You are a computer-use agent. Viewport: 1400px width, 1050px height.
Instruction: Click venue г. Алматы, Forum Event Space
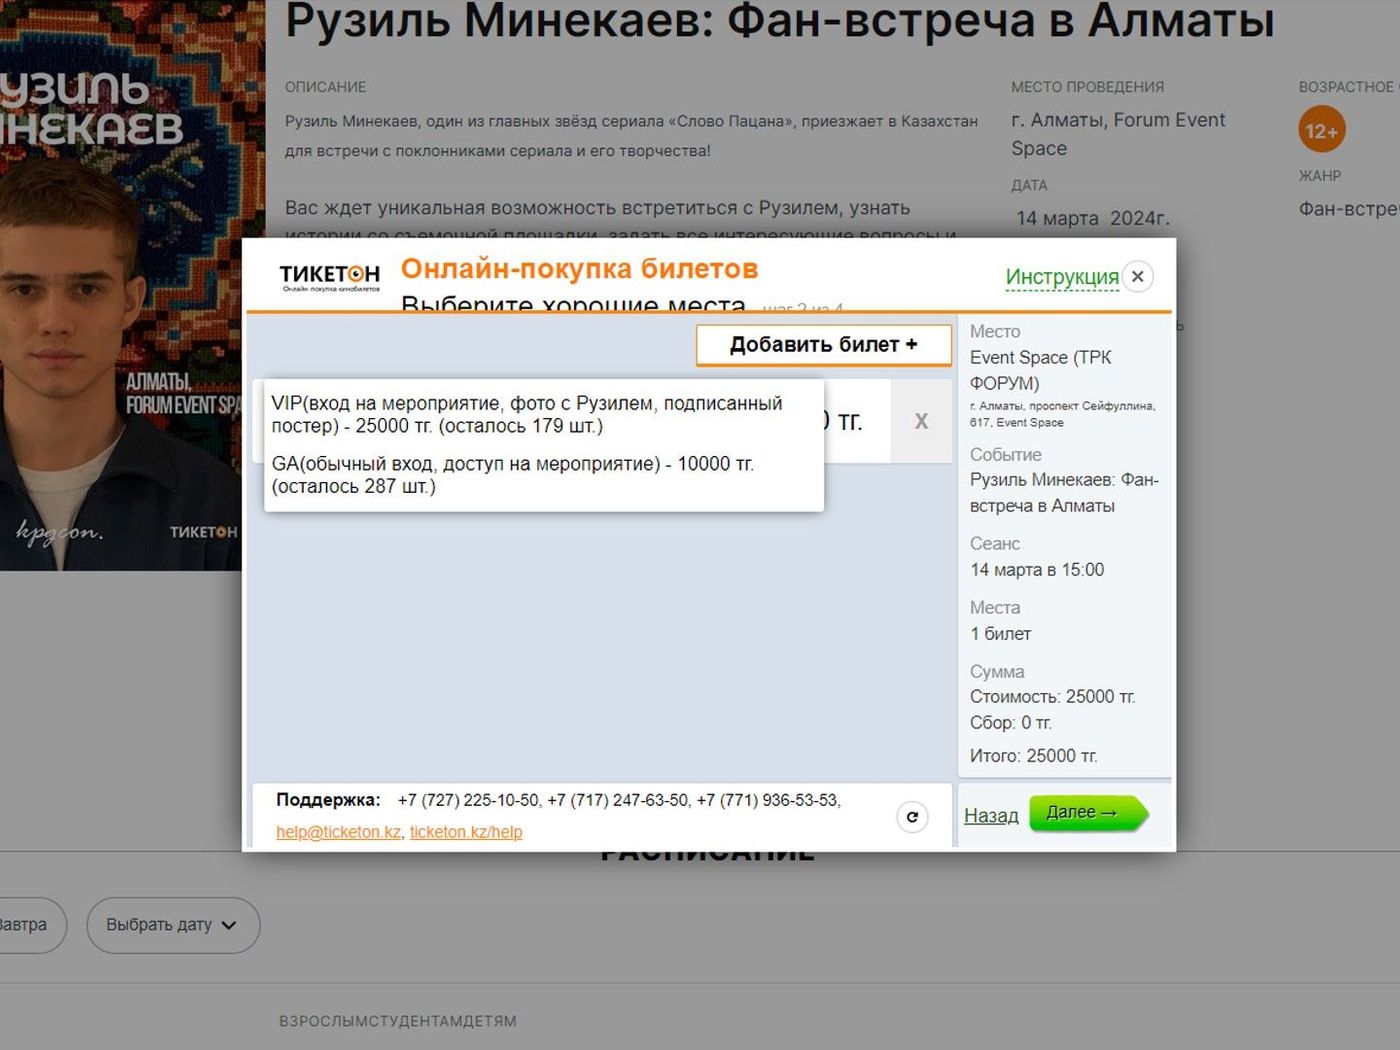pyautogui.click(x=1118, y=134)
